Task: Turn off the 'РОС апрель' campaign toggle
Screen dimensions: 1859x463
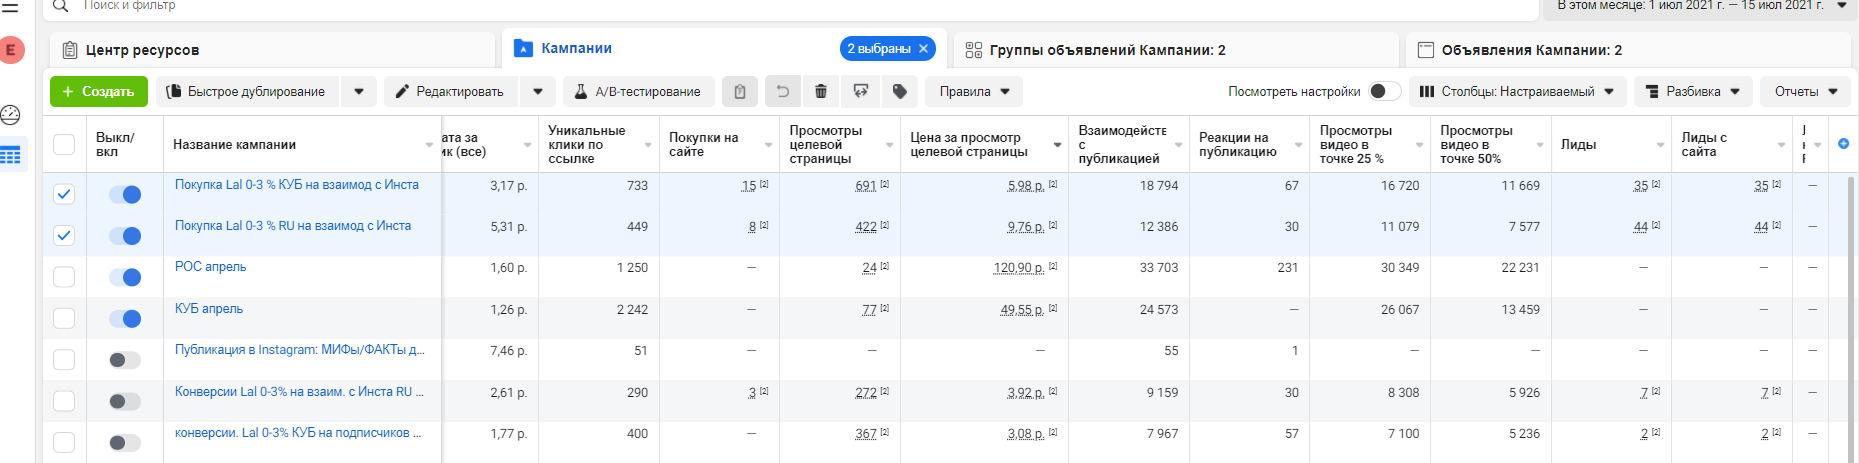Action: tap(125, 277)
